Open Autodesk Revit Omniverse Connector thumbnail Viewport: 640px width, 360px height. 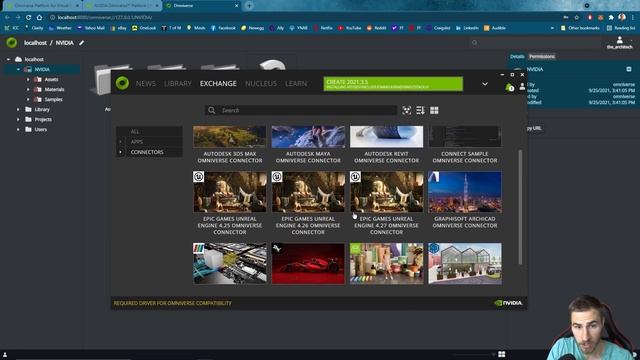coord(386,136)
